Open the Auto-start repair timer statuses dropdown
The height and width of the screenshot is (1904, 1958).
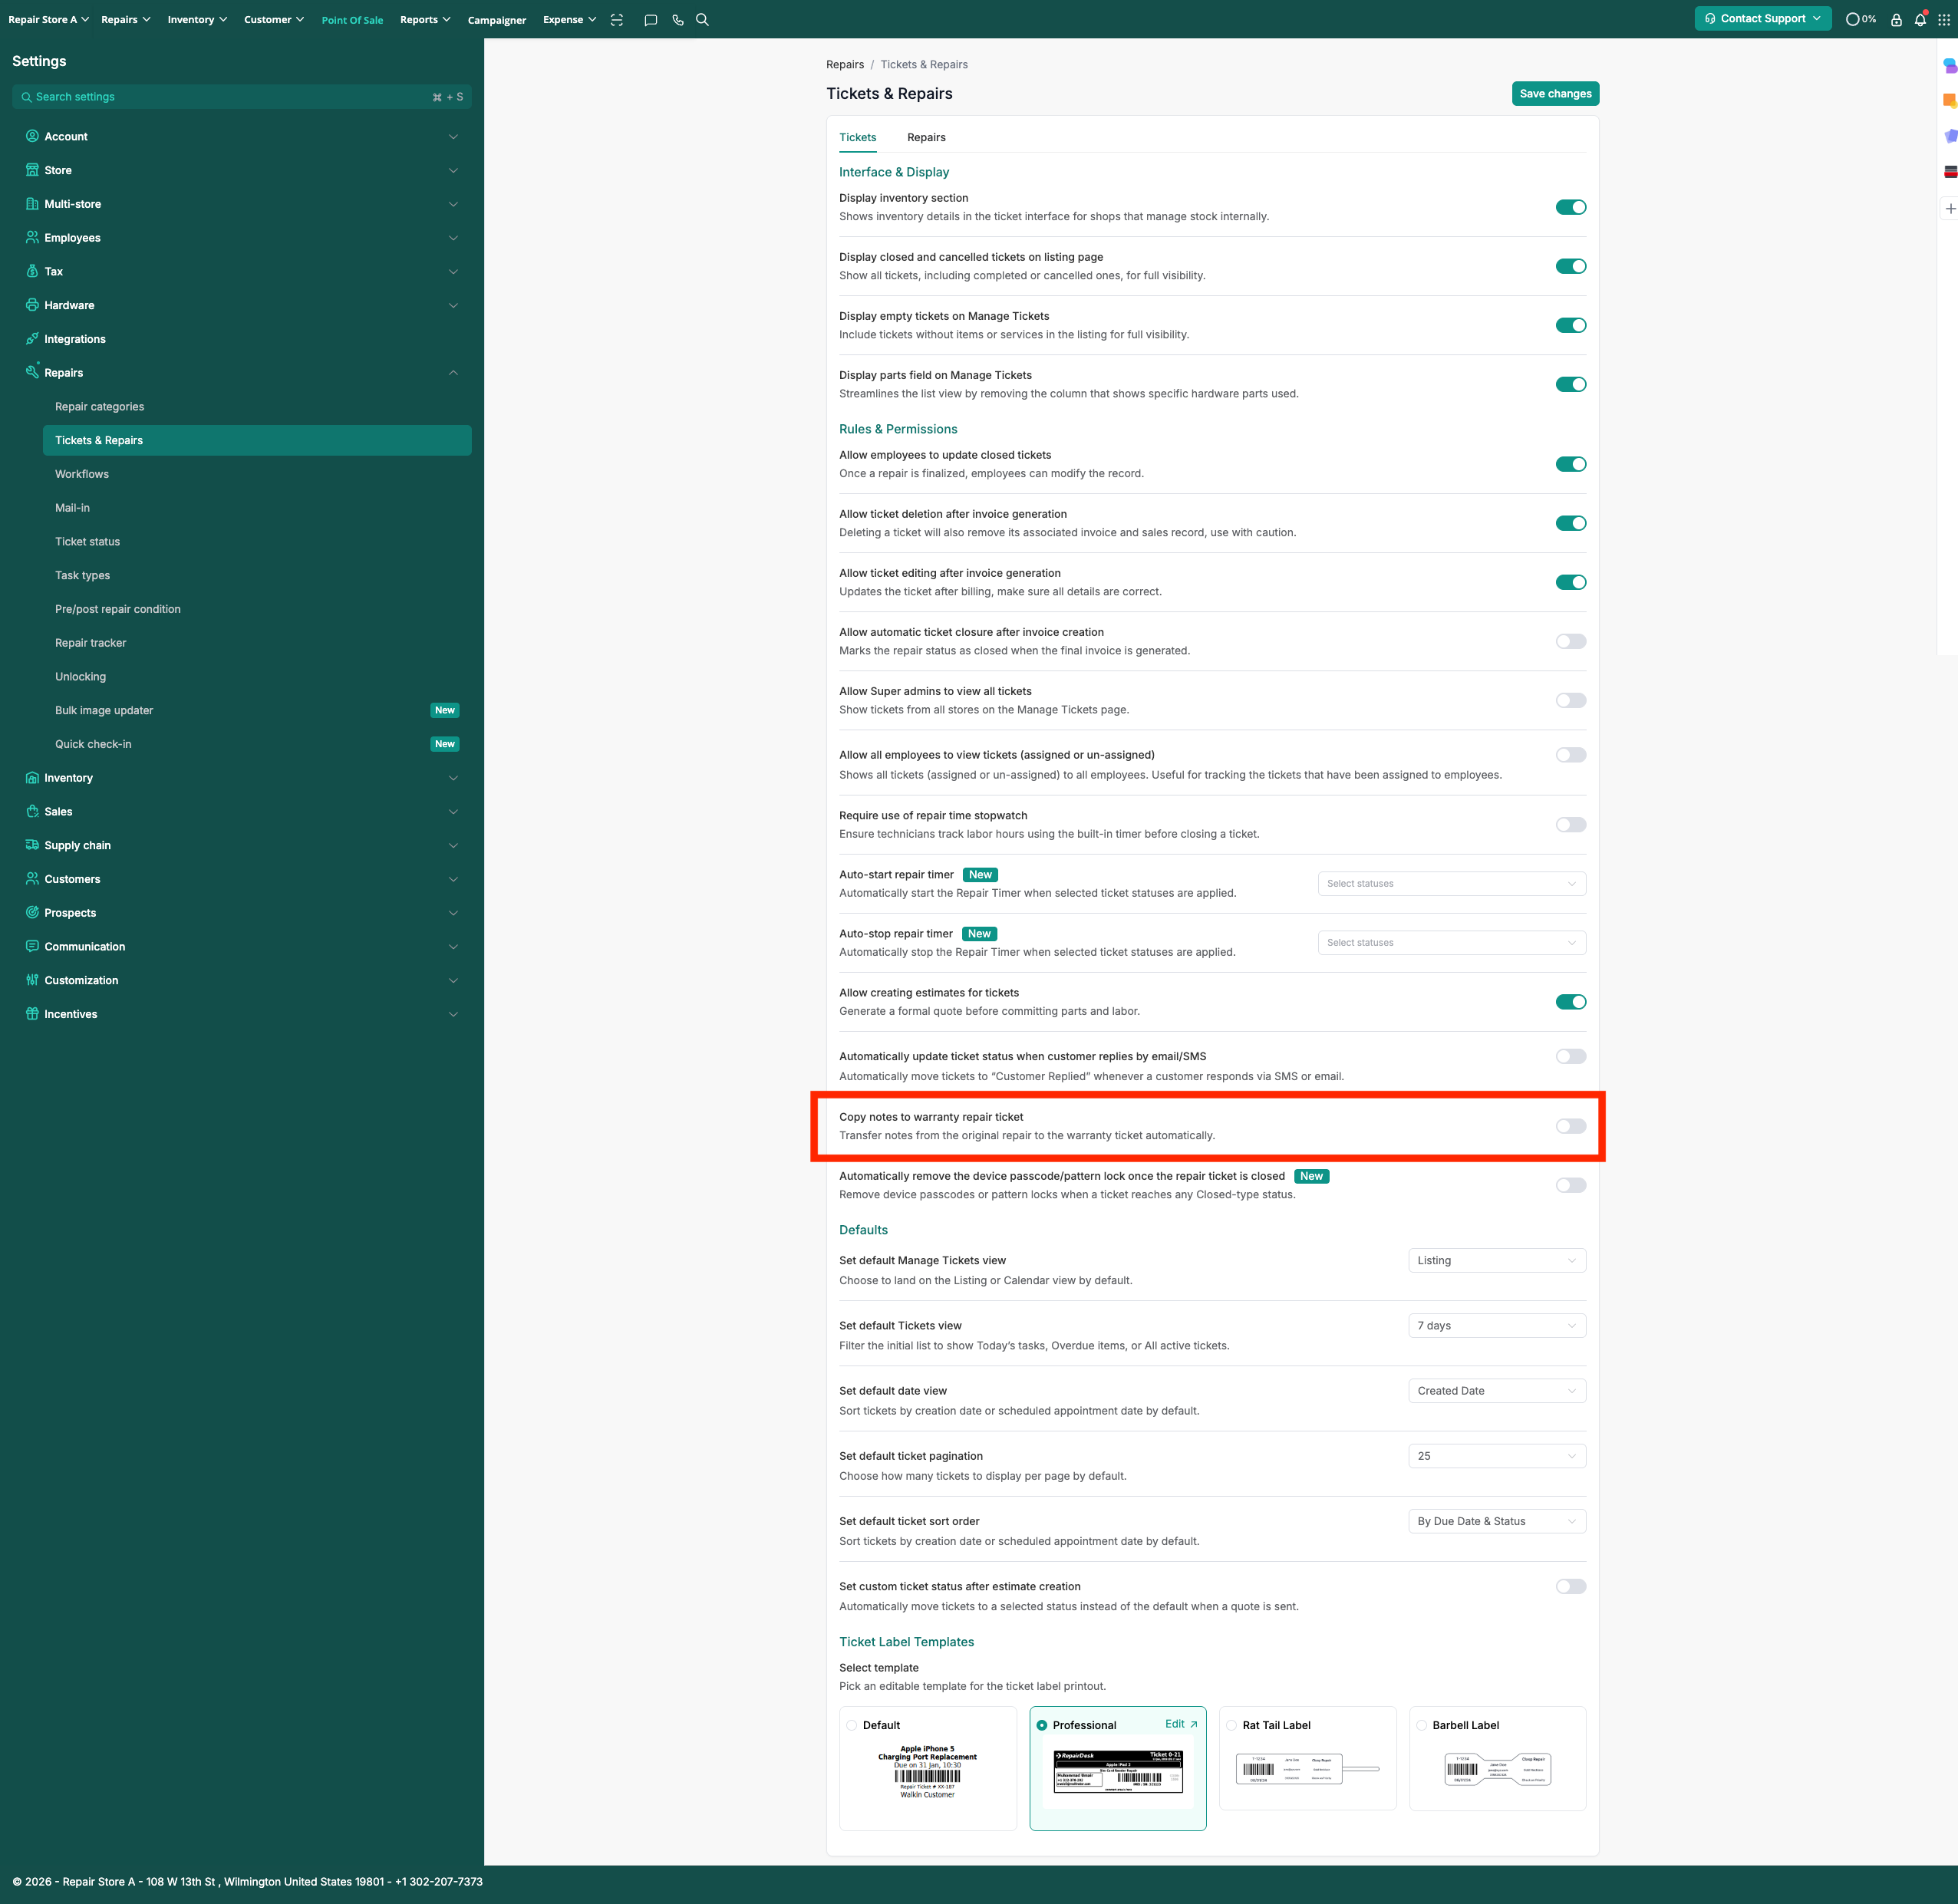tap(1450, 884)
